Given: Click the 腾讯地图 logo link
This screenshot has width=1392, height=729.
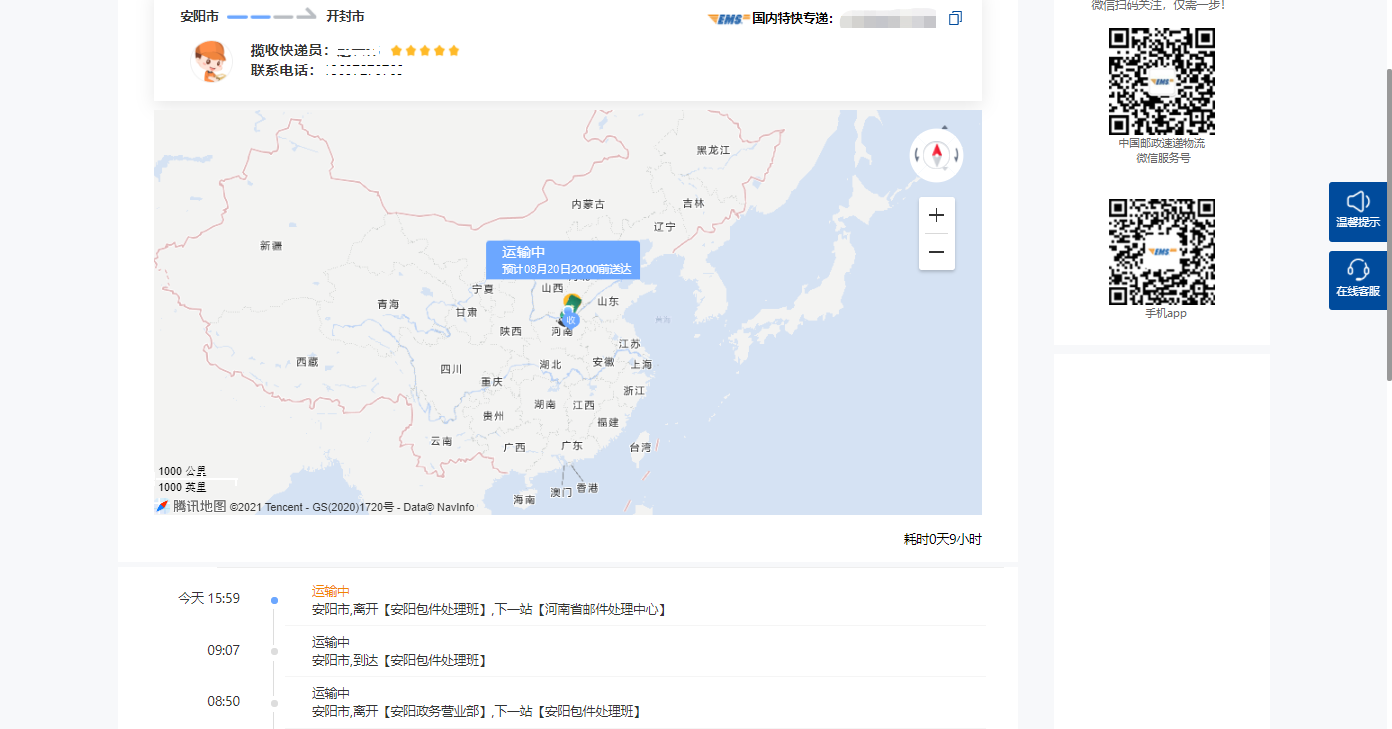Looking at the screenshot, I should click(191, 506).
